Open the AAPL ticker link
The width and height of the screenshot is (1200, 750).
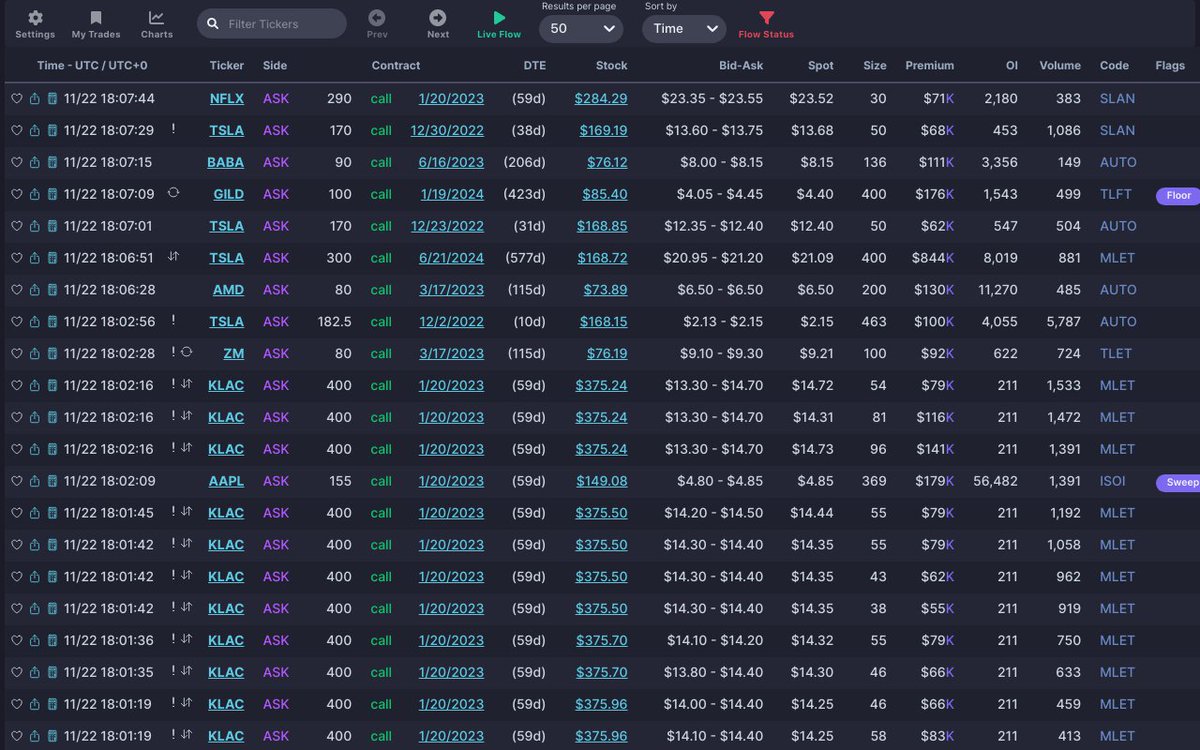[227, 481]
